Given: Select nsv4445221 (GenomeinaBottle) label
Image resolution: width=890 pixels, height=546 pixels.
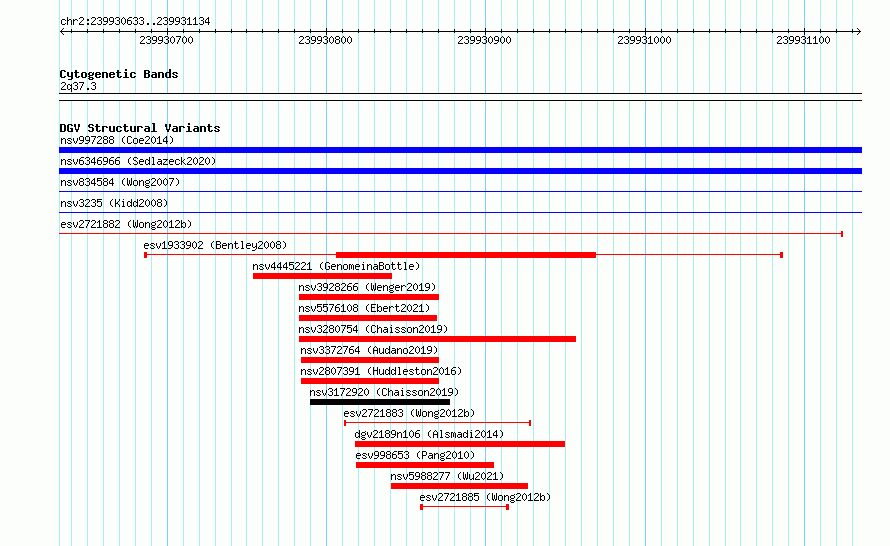Looking at the screenshot, I should pyautogui.click(x=336, y=266).
